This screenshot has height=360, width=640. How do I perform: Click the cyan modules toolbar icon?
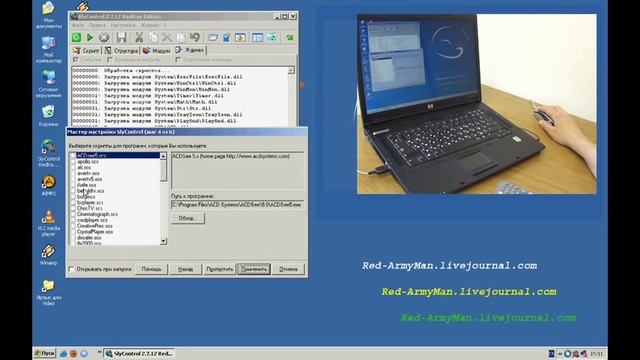(272, 38)
